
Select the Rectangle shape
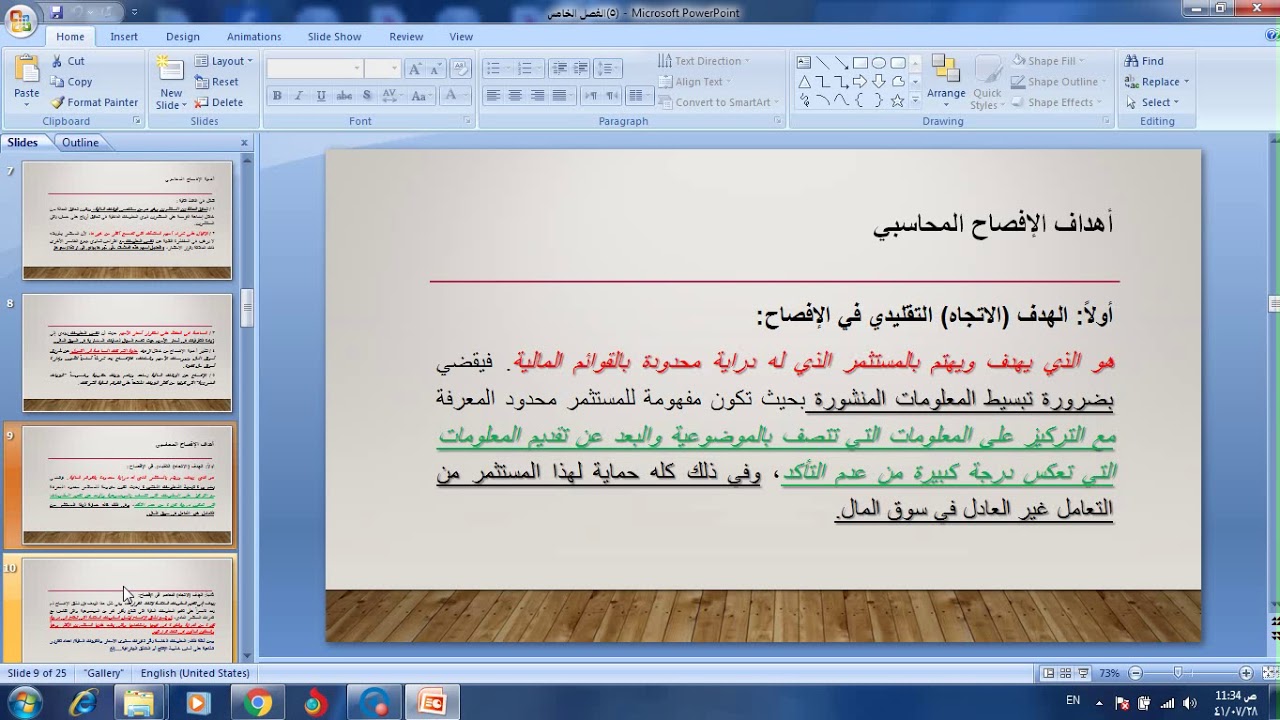(860, 62)
